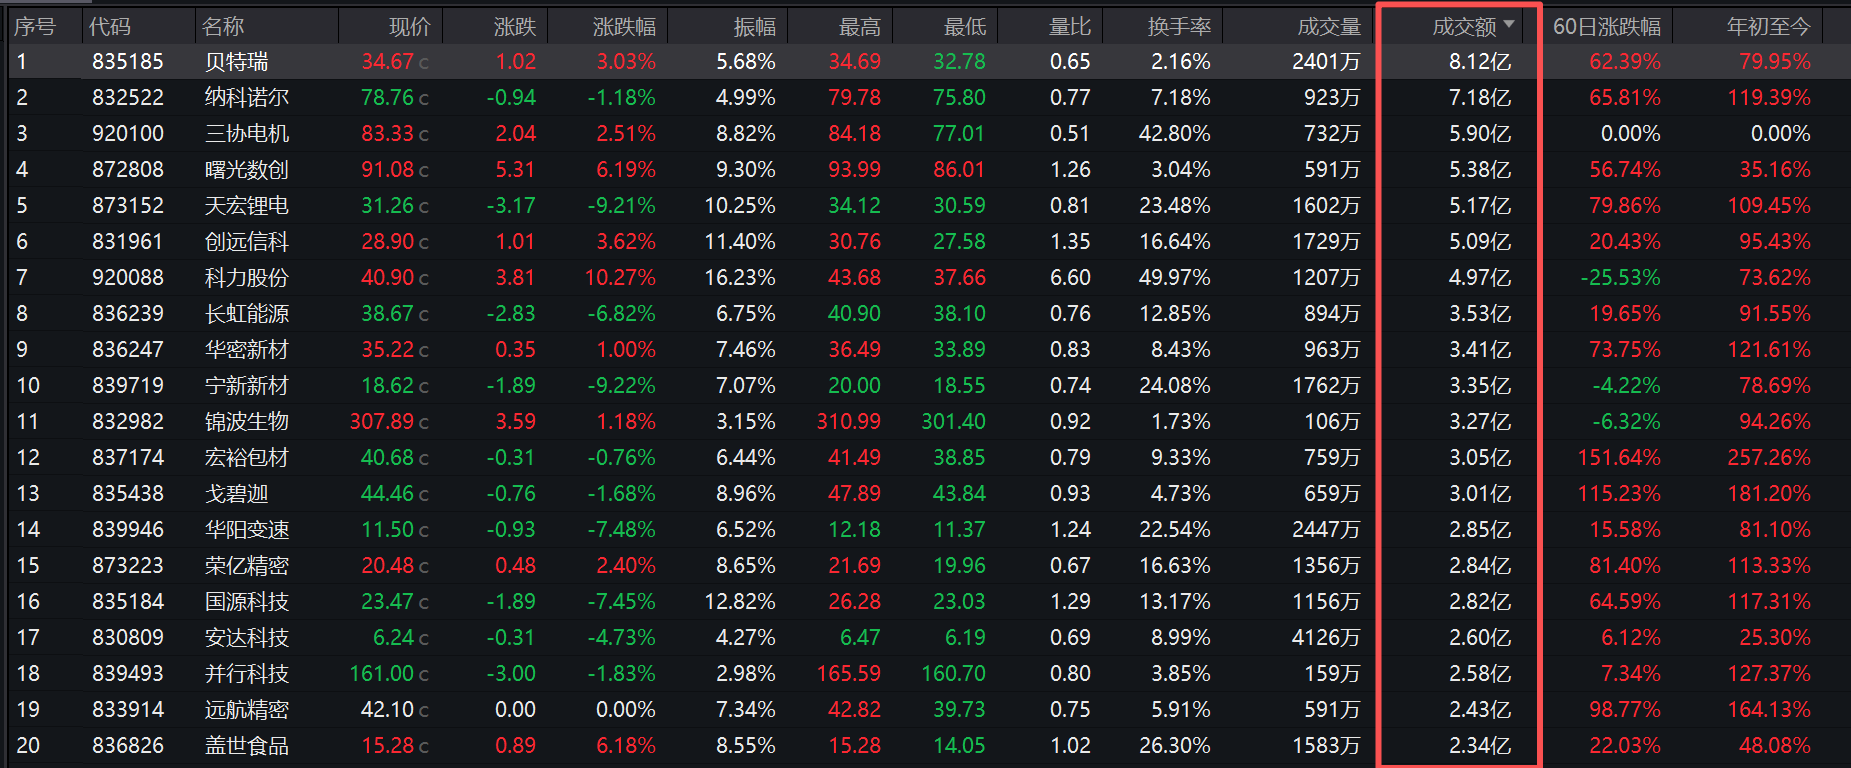The image size is (1851, 768).
Task: Sort by 换手率 column header
Action: click(x=1180, y=27)
